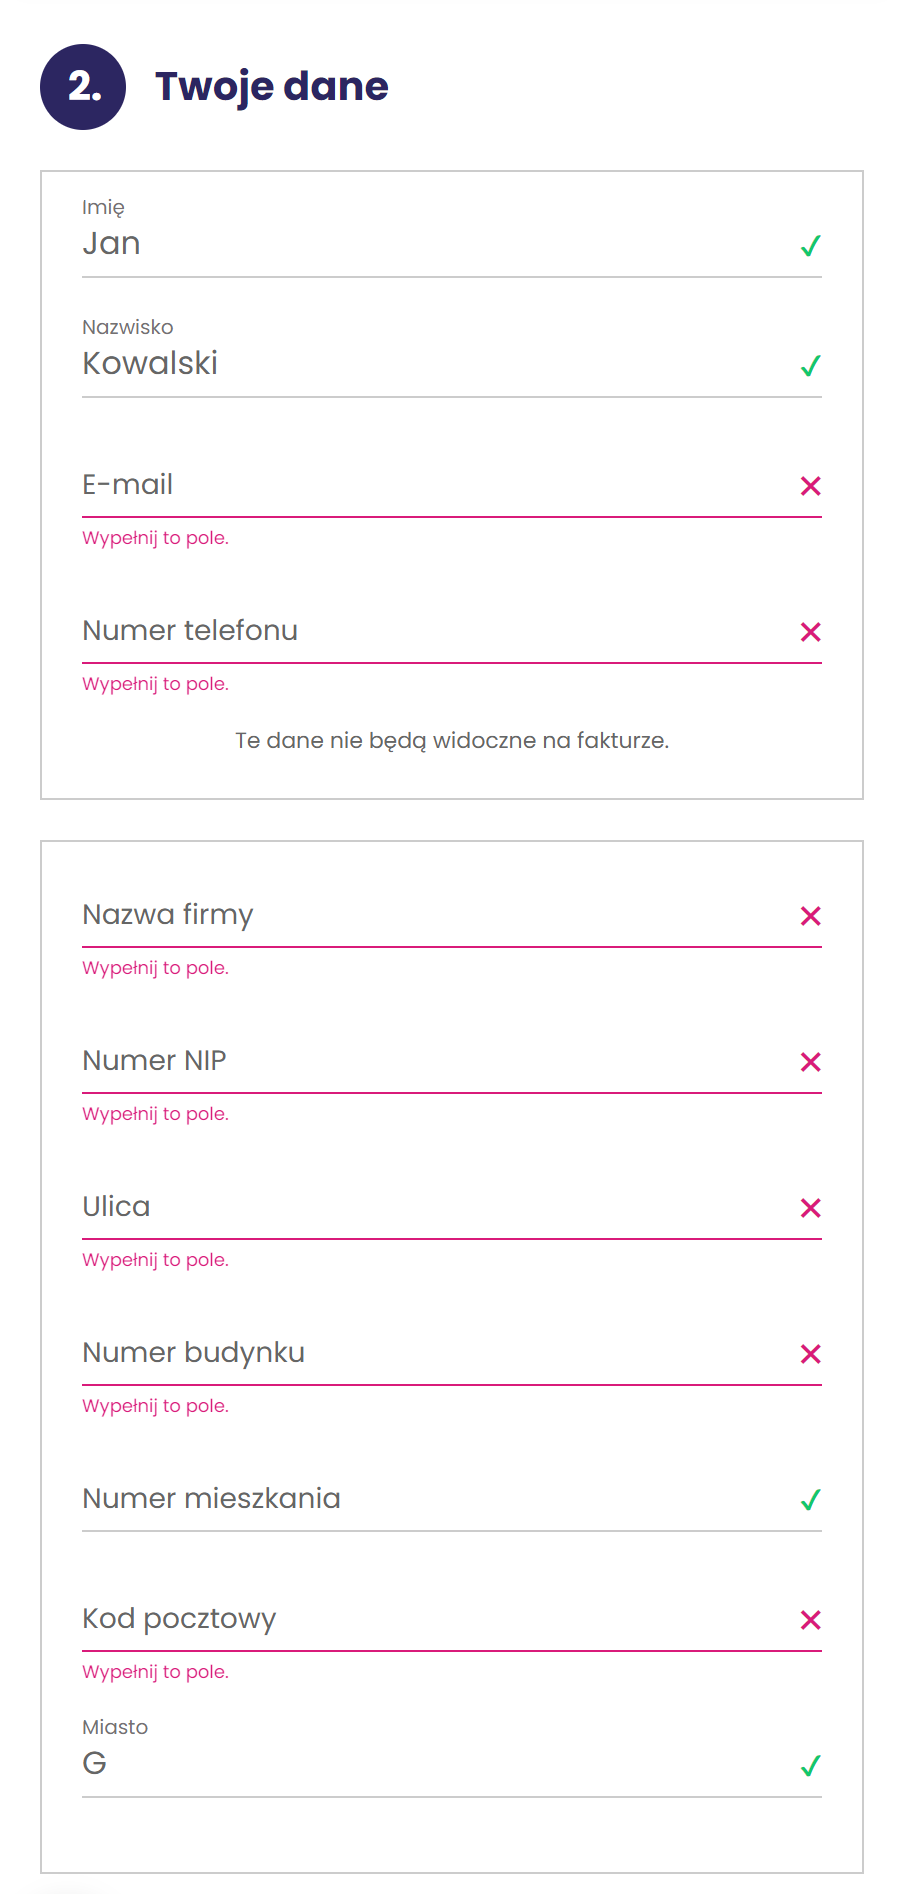The width and height of the screenshot is (904, 1894).
Task: Focus the Kod pocztowy input field
Action: [452, 1620]
